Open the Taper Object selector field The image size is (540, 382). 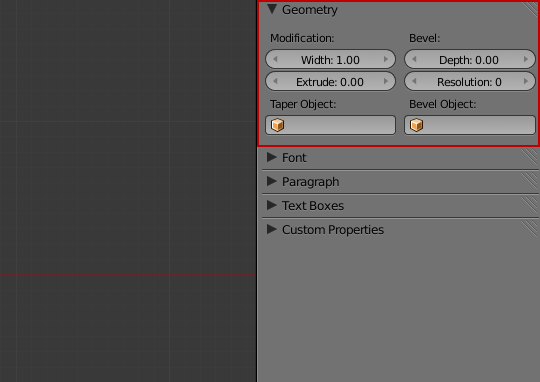330,125
